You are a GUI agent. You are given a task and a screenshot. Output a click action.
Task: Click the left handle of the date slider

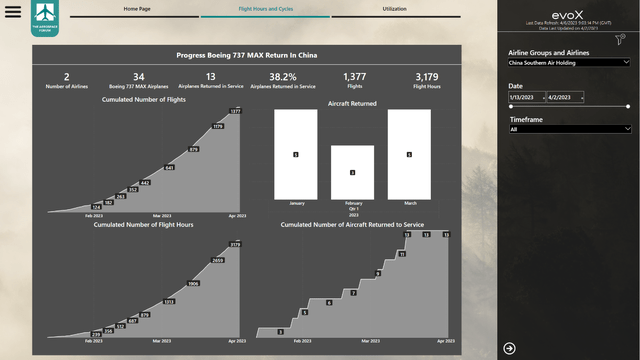[511, 107]
